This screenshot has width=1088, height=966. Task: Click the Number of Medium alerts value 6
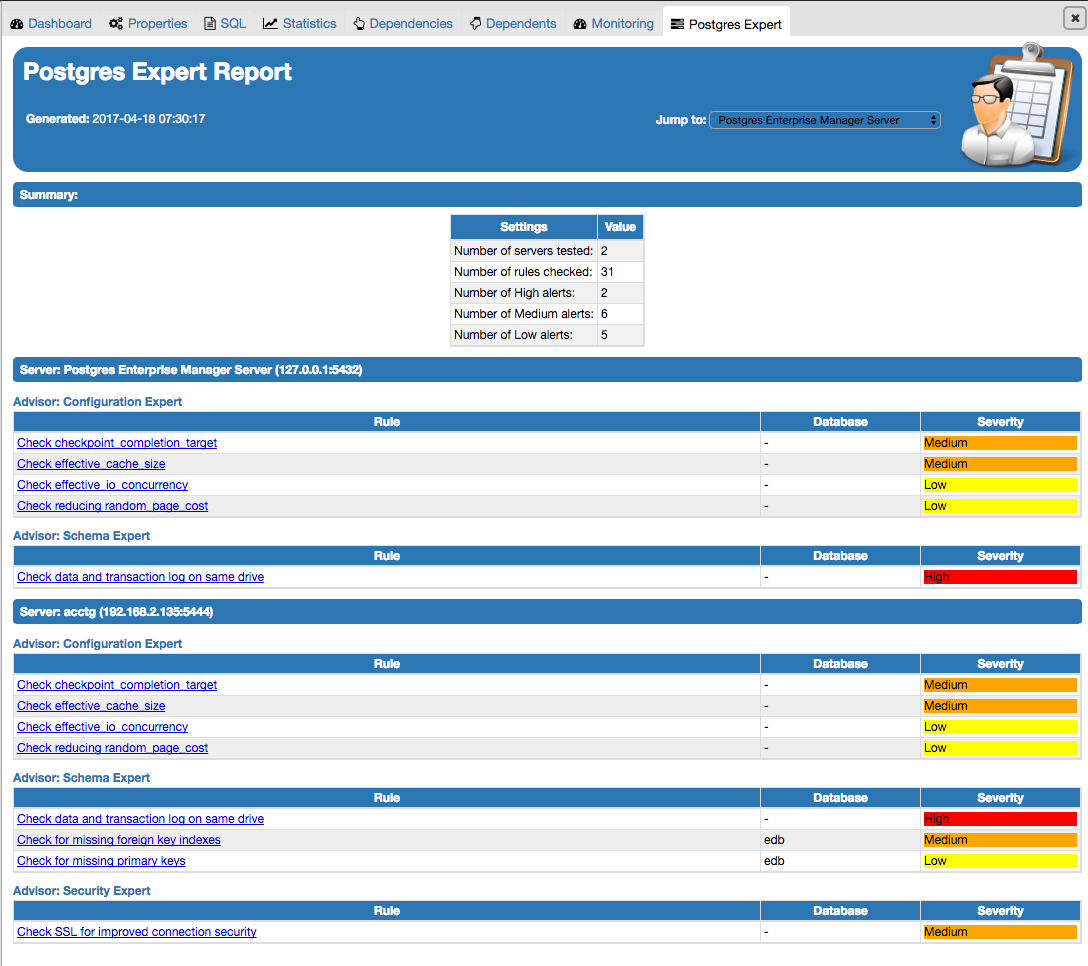(604, 314)
